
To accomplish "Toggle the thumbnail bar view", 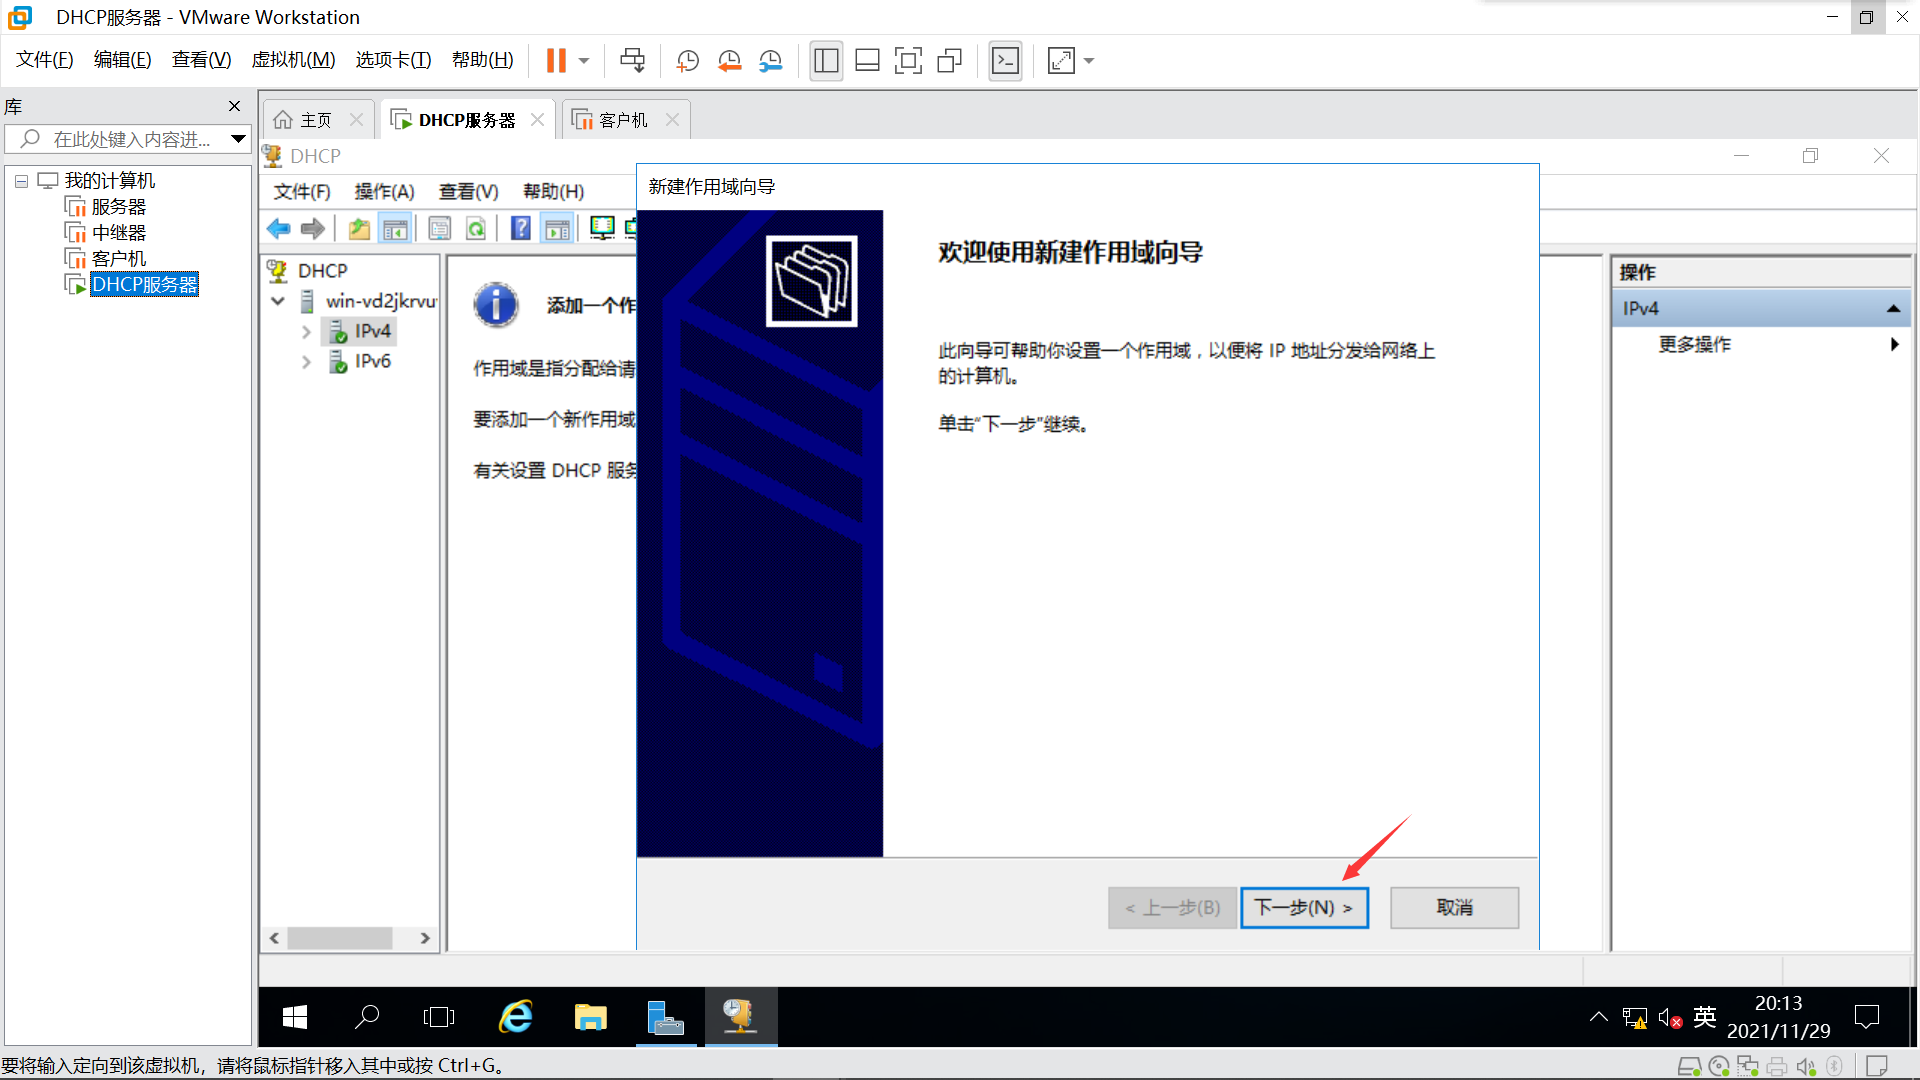I will tap(867, 61).
